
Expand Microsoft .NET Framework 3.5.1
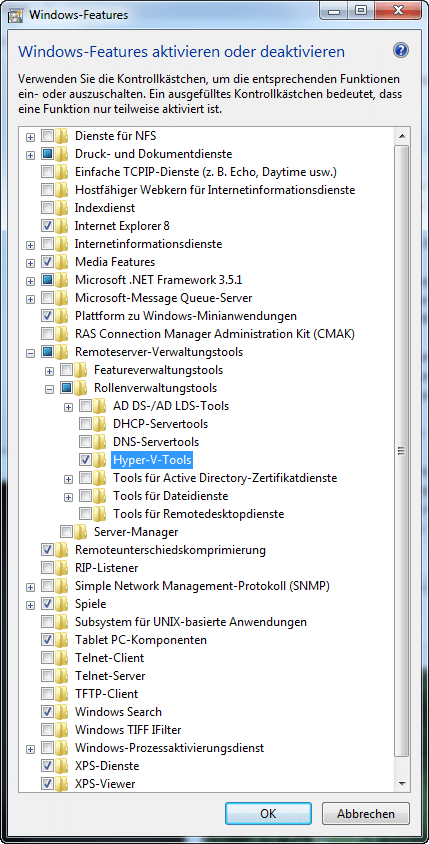click(x=31, y=281)
